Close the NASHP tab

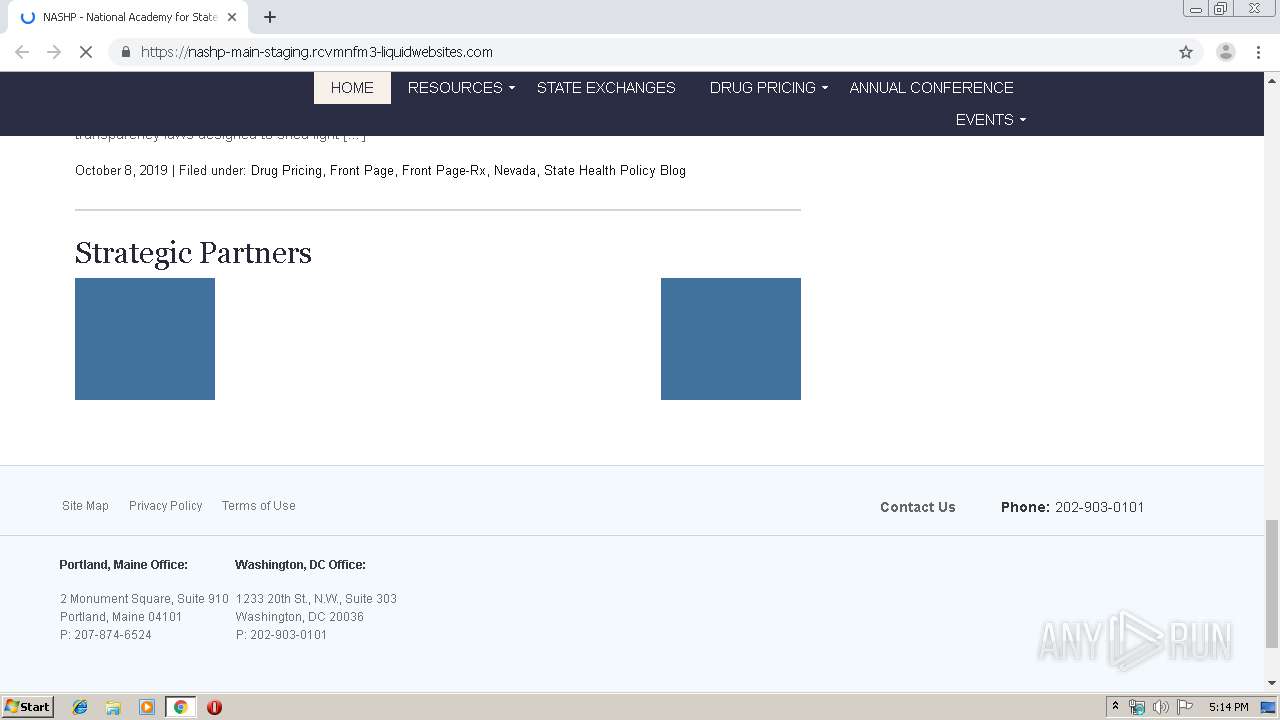[x=232, y=17]
